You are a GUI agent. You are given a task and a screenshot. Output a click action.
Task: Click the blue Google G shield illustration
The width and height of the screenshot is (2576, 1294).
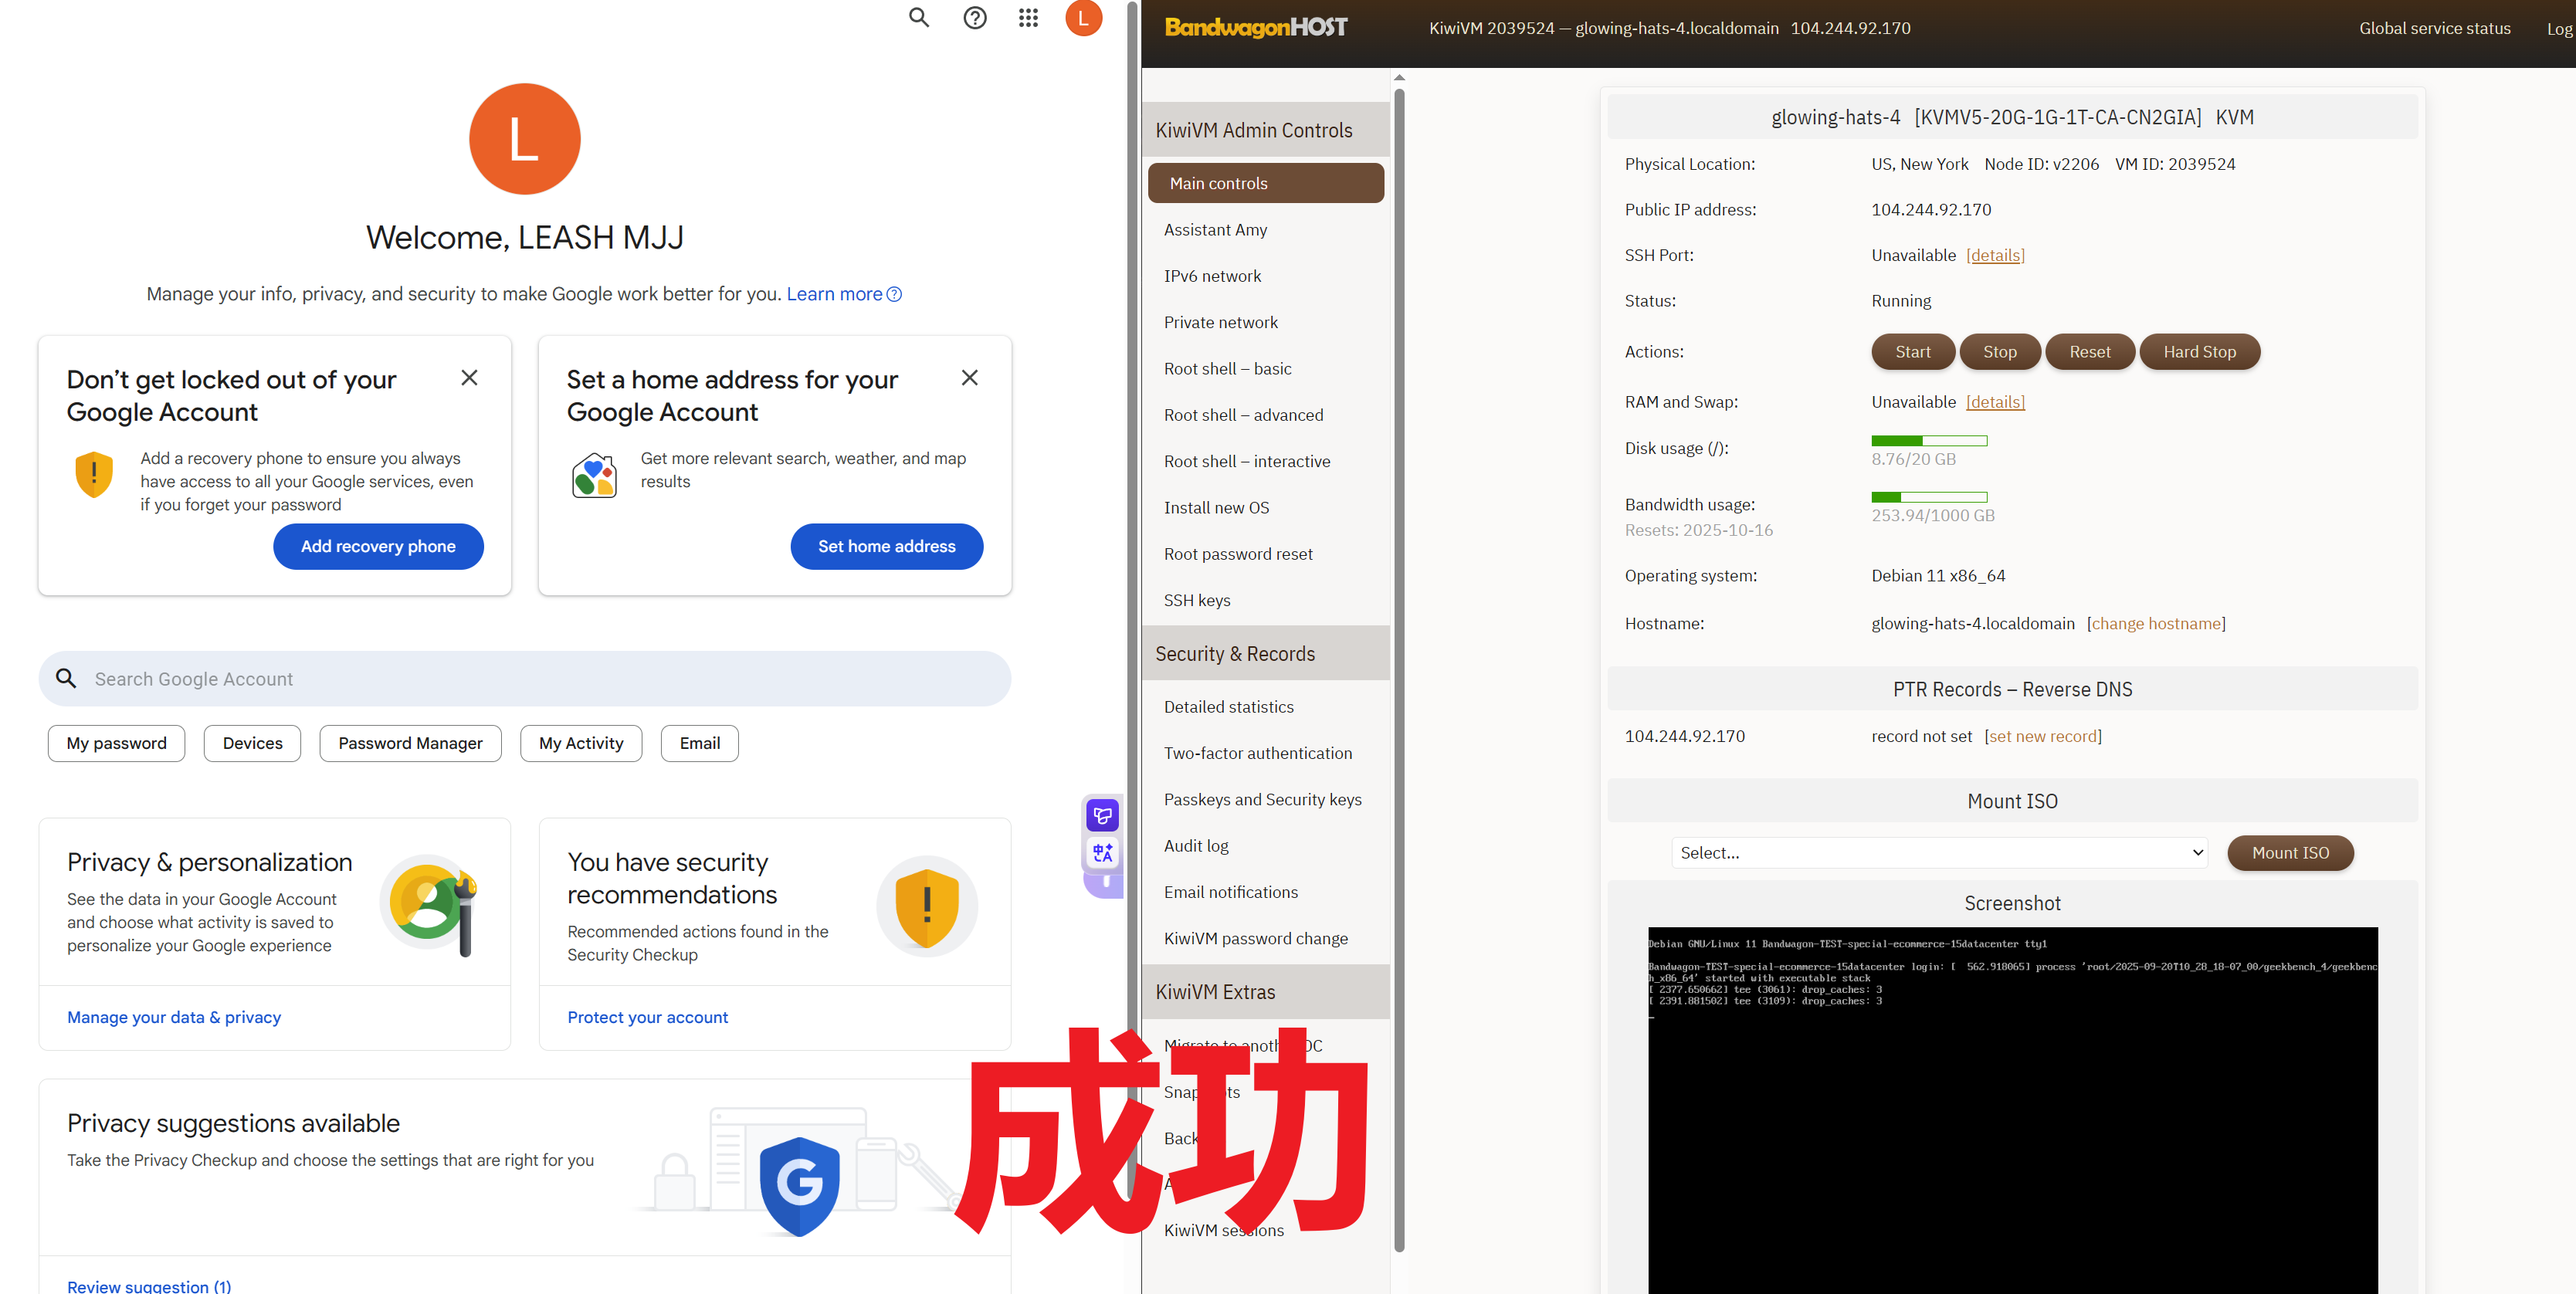point(799,1185)
